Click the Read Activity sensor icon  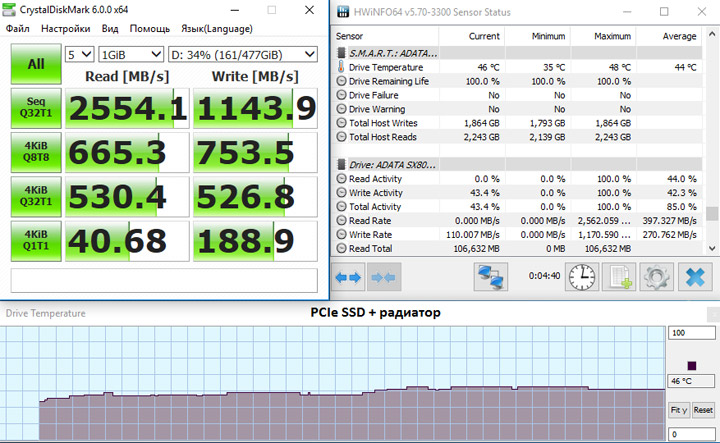(x=341, y=179)
